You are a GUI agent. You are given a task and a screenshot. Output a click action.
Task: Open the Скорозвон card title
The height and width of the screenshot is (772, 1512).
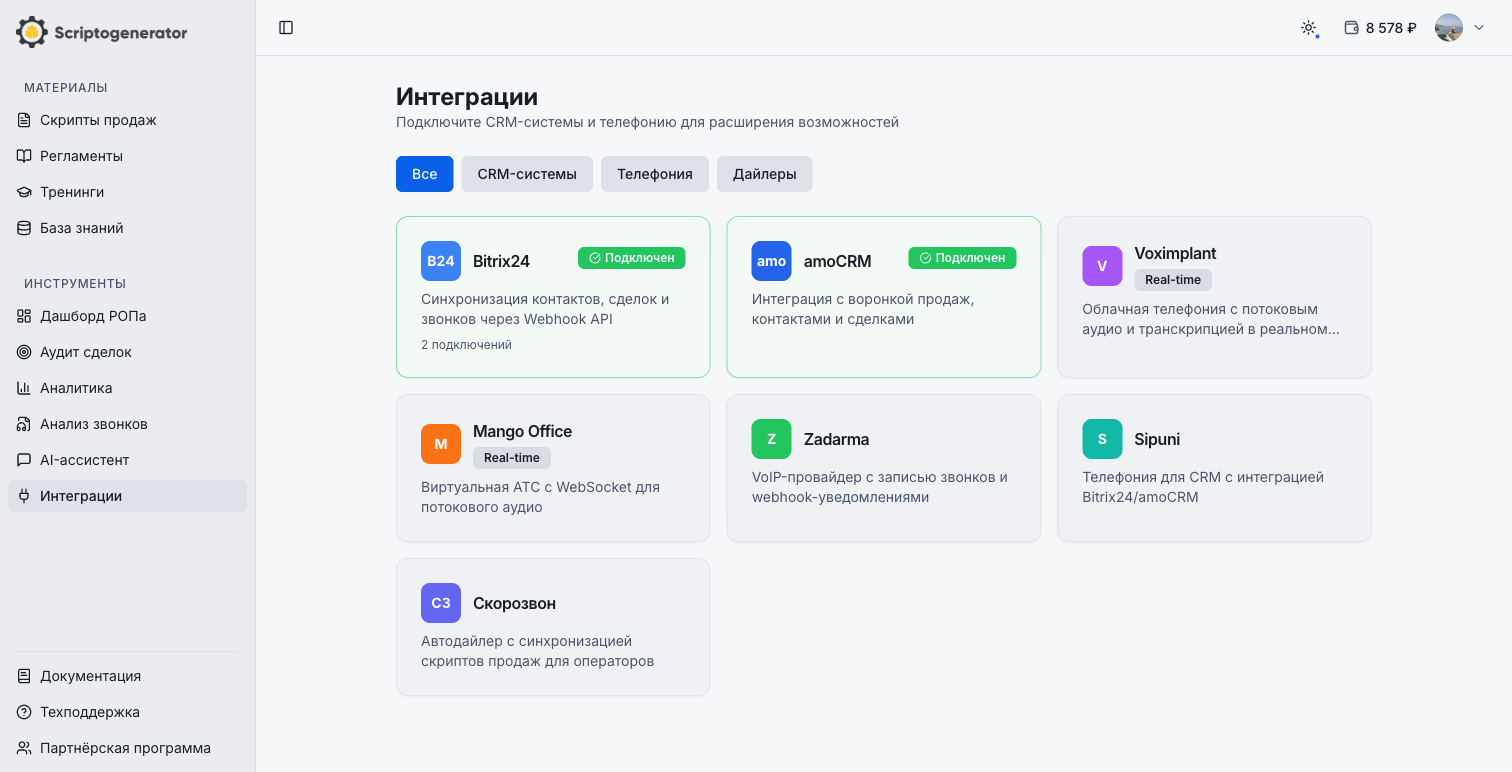coord(514,603)
